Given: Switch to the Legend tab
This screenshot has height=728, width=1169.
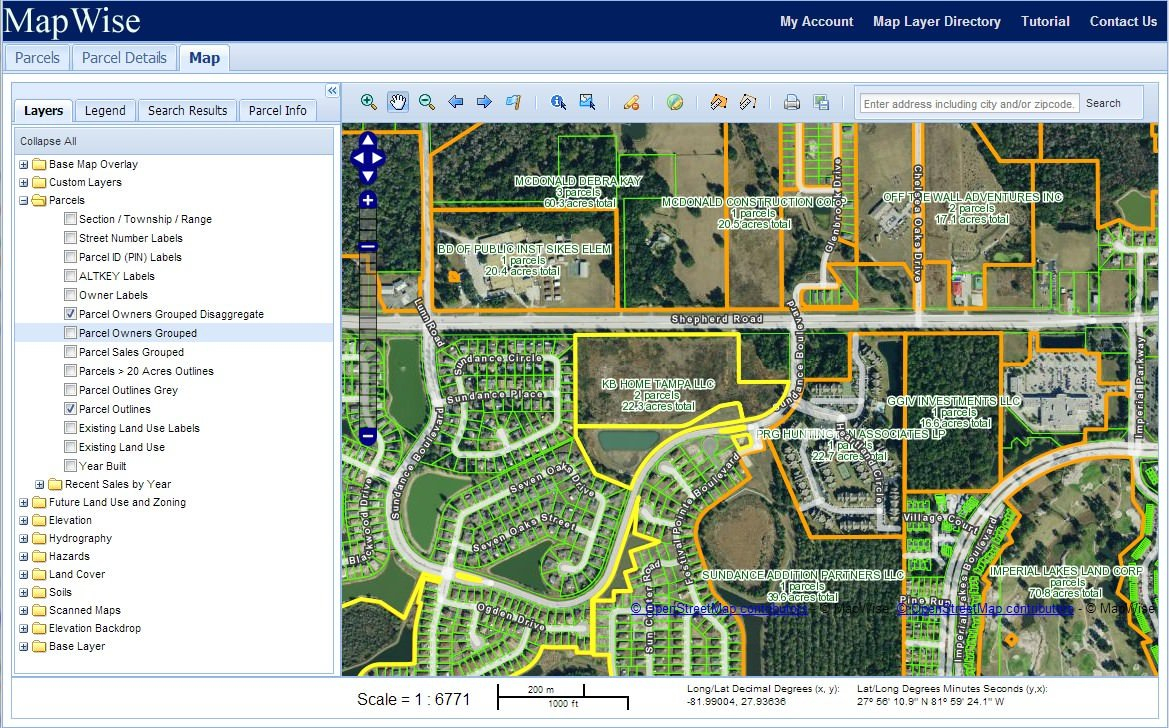Looking at the screenshot, I should tap(105, 111).
